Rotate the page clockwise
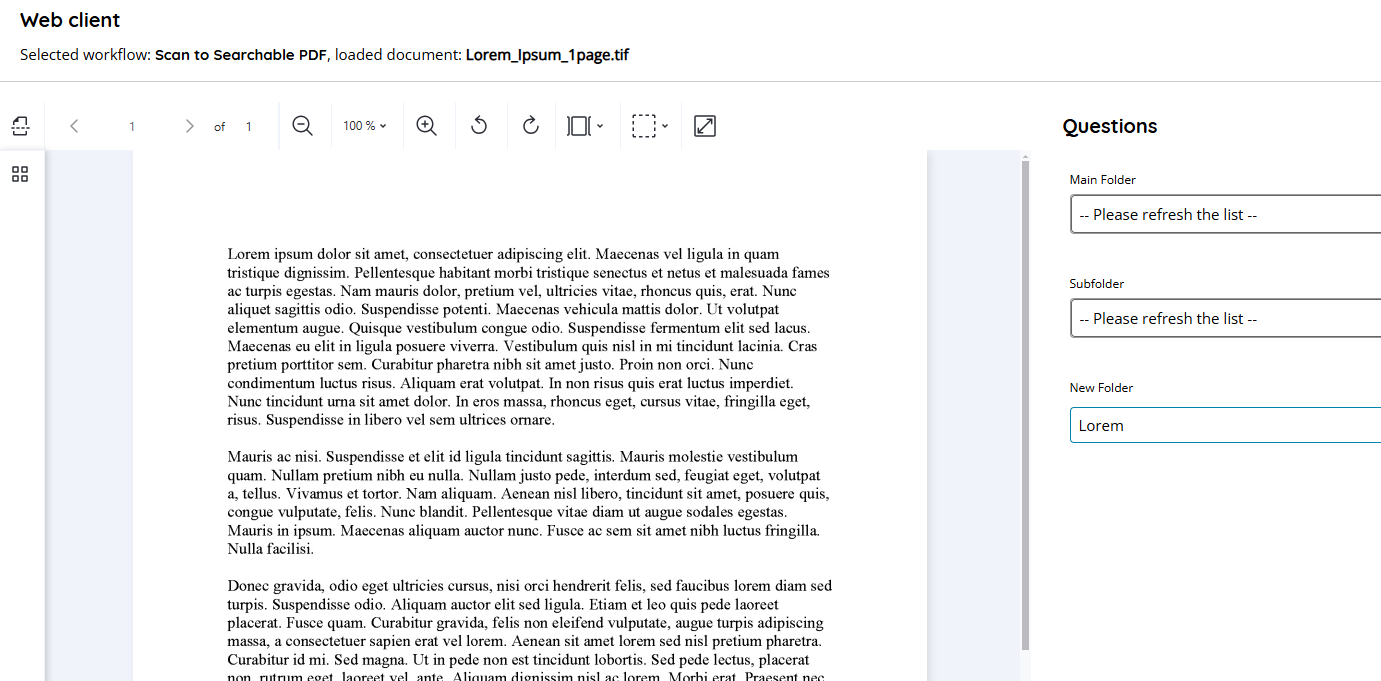Screen dimensions: 1381x681 pos(531,126)
